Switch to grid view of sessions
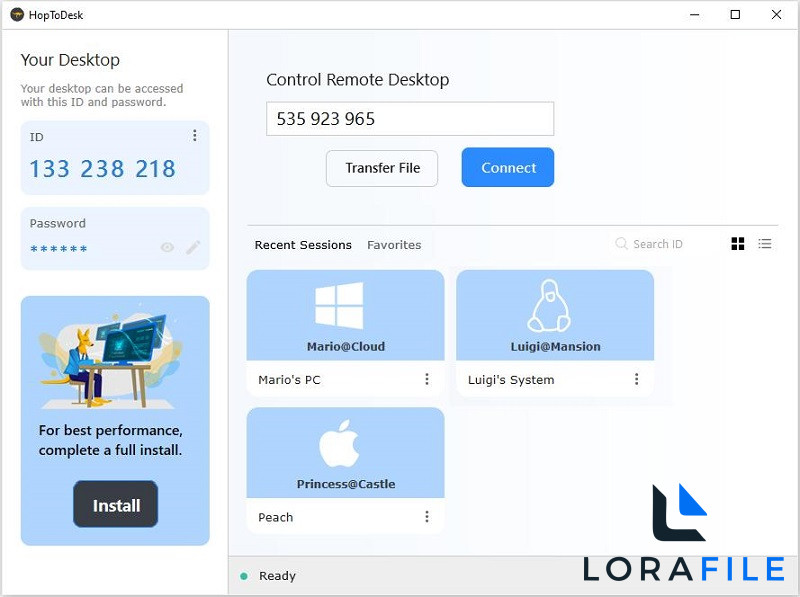The image size is (800, 597). [x=738, y=244]
